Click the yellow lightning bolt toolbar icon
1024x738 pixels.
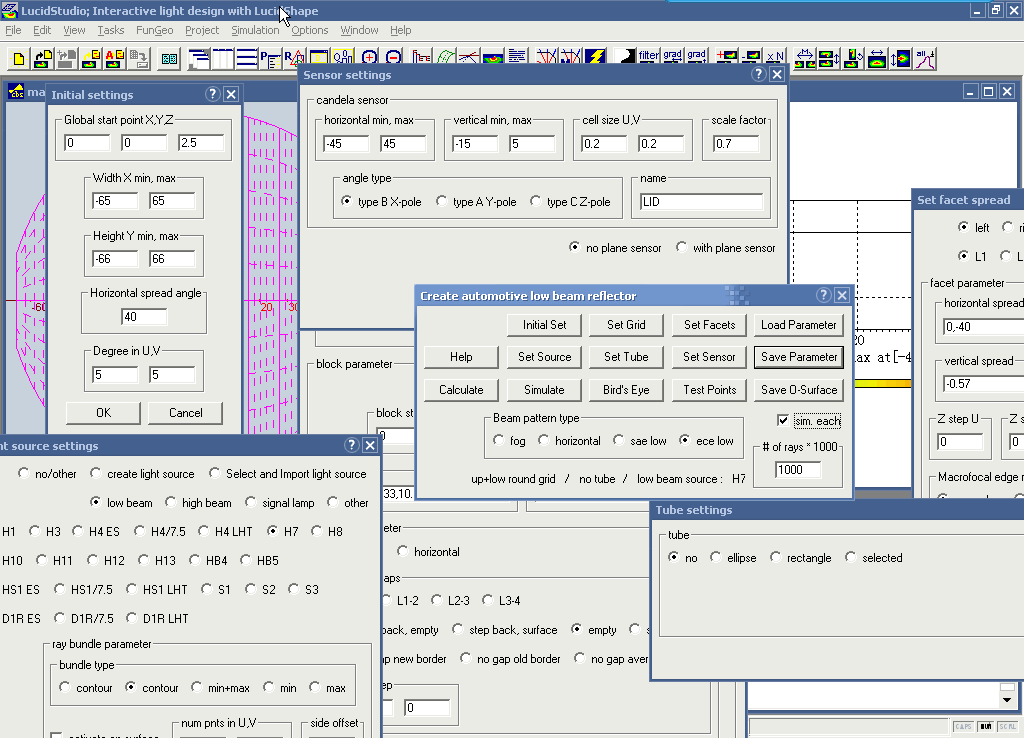pyautogui.click(x=595, y=57)
